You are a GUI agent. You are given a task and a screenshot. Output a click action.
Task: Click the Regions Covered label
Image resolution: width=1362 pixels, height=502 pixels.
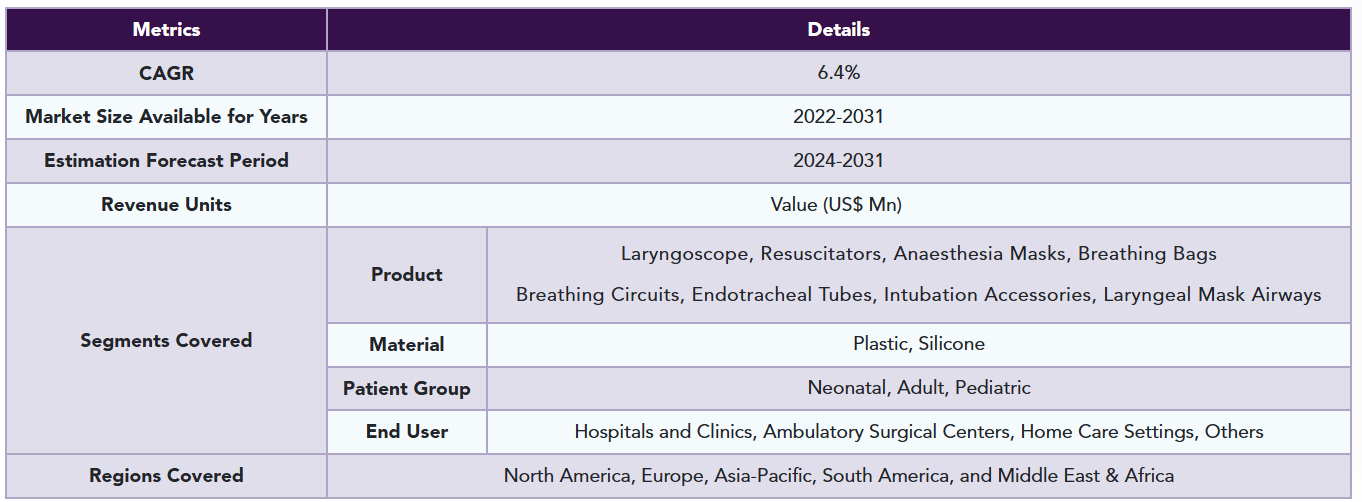coord(166,476)
